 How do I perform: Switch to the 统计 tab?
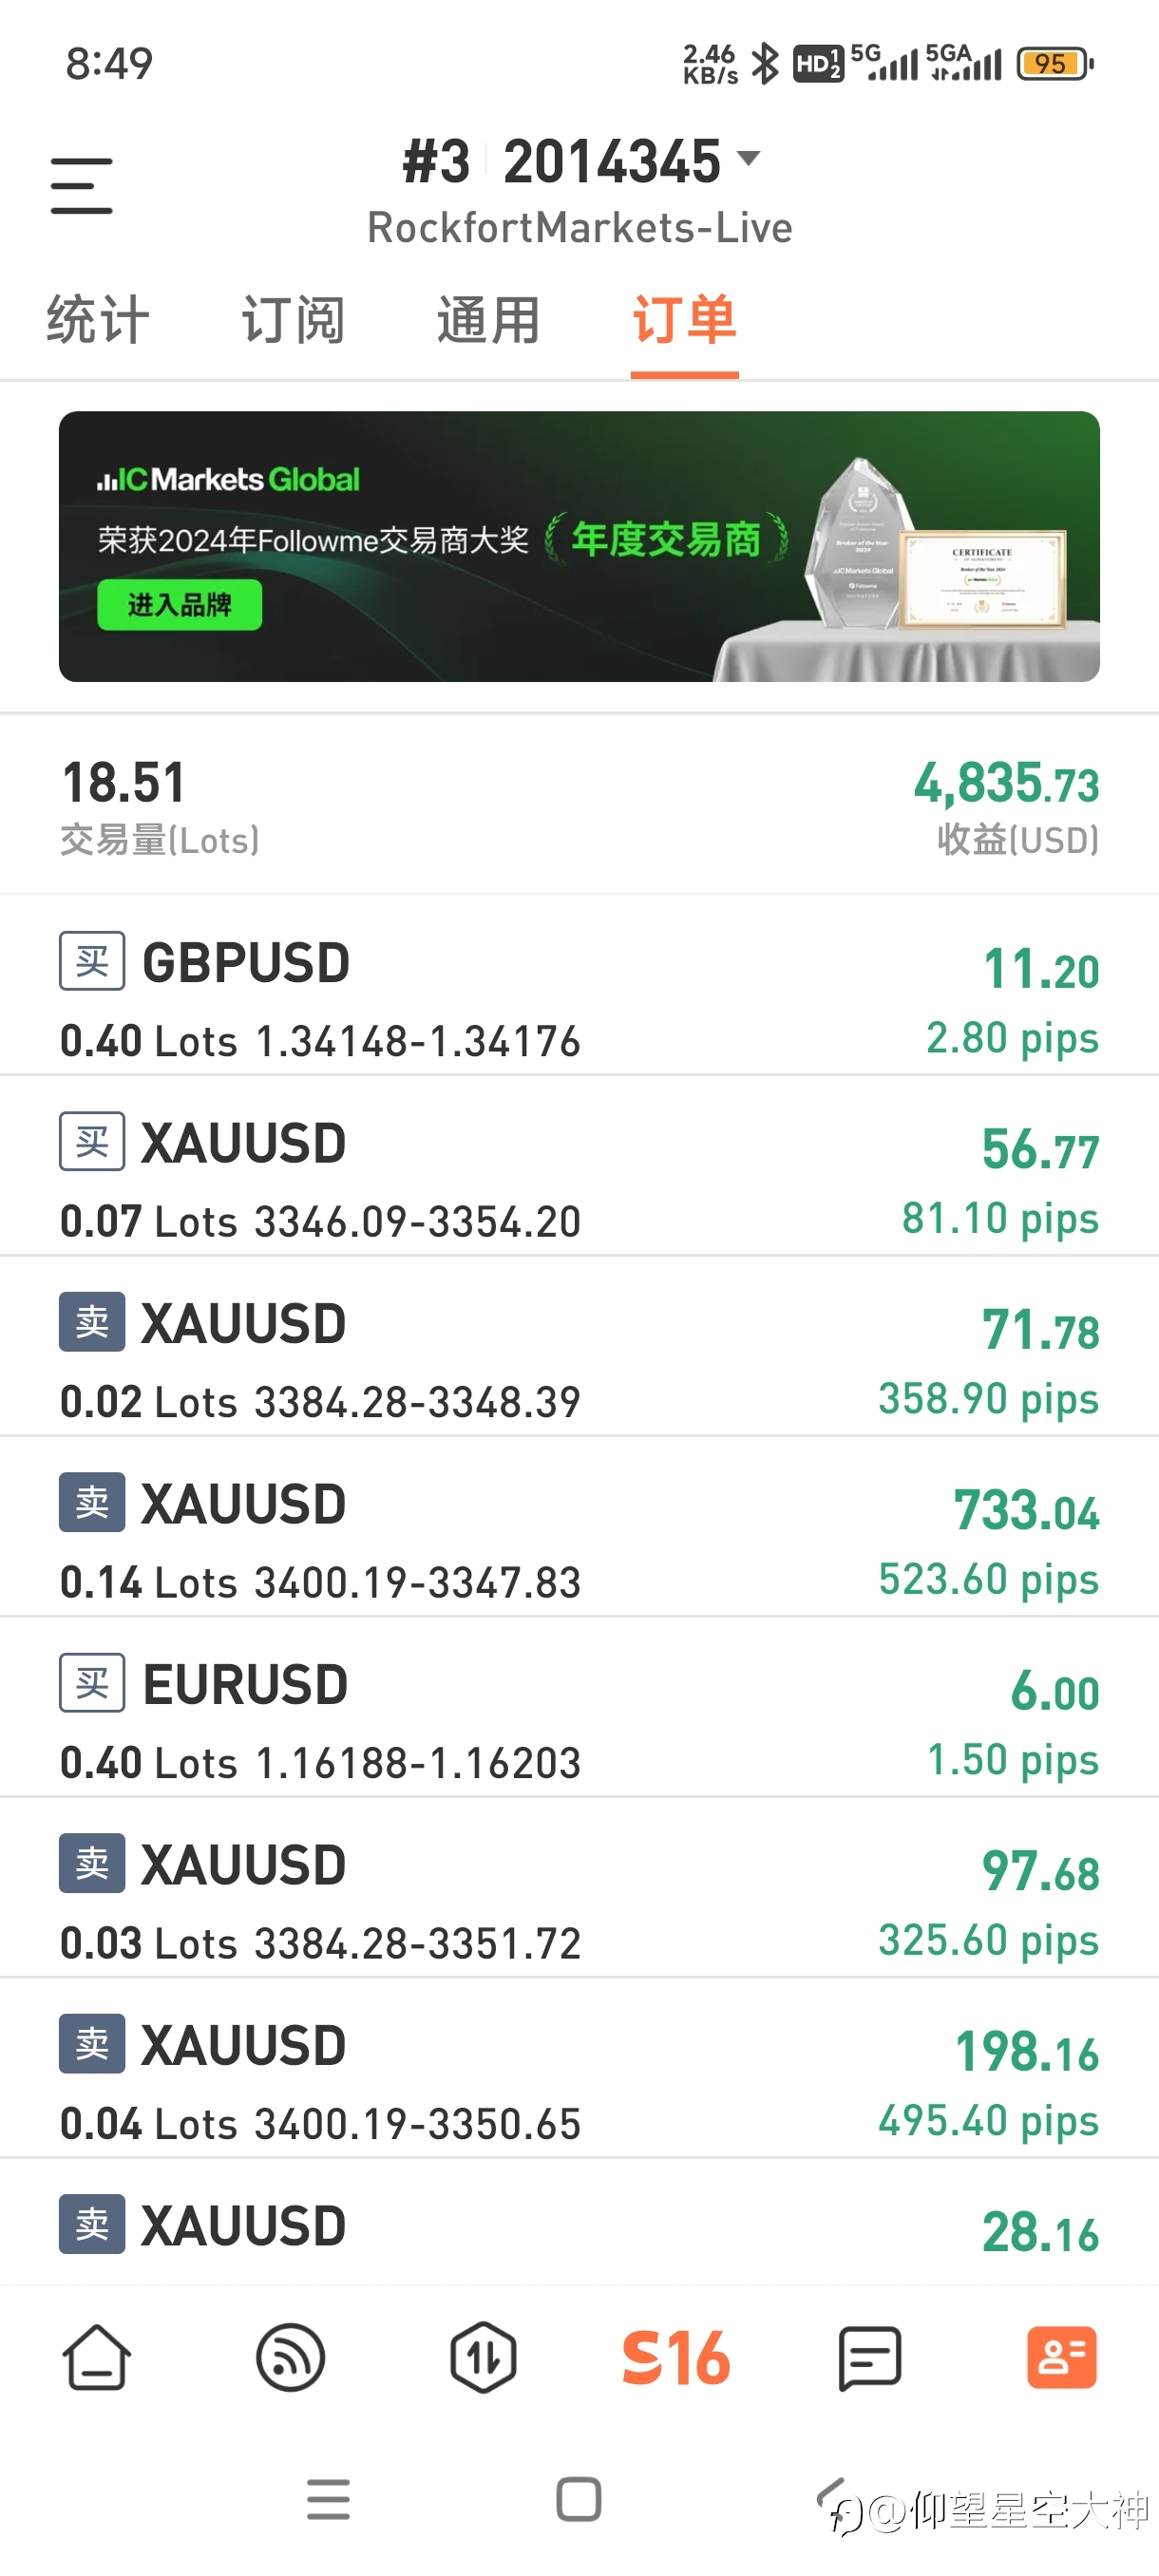click(x=98, y=320)
